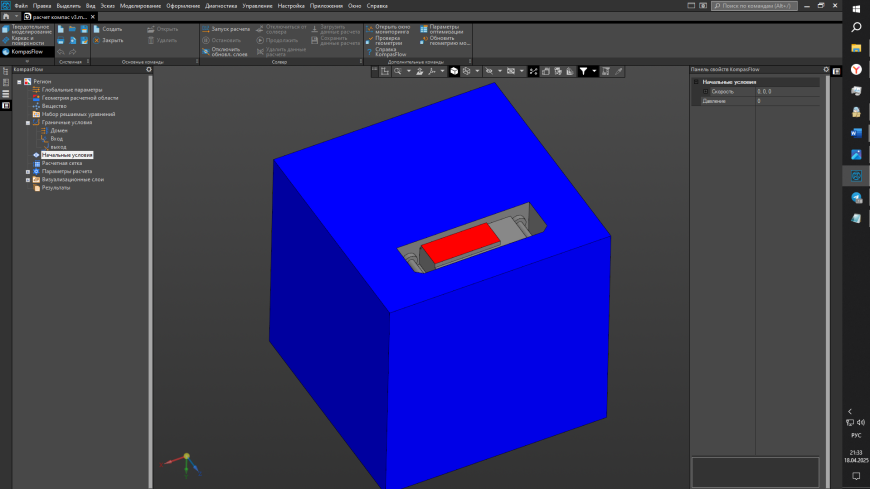
Task: Click the Отключить обновл. слоев icon
Action: tap(206, 52)
